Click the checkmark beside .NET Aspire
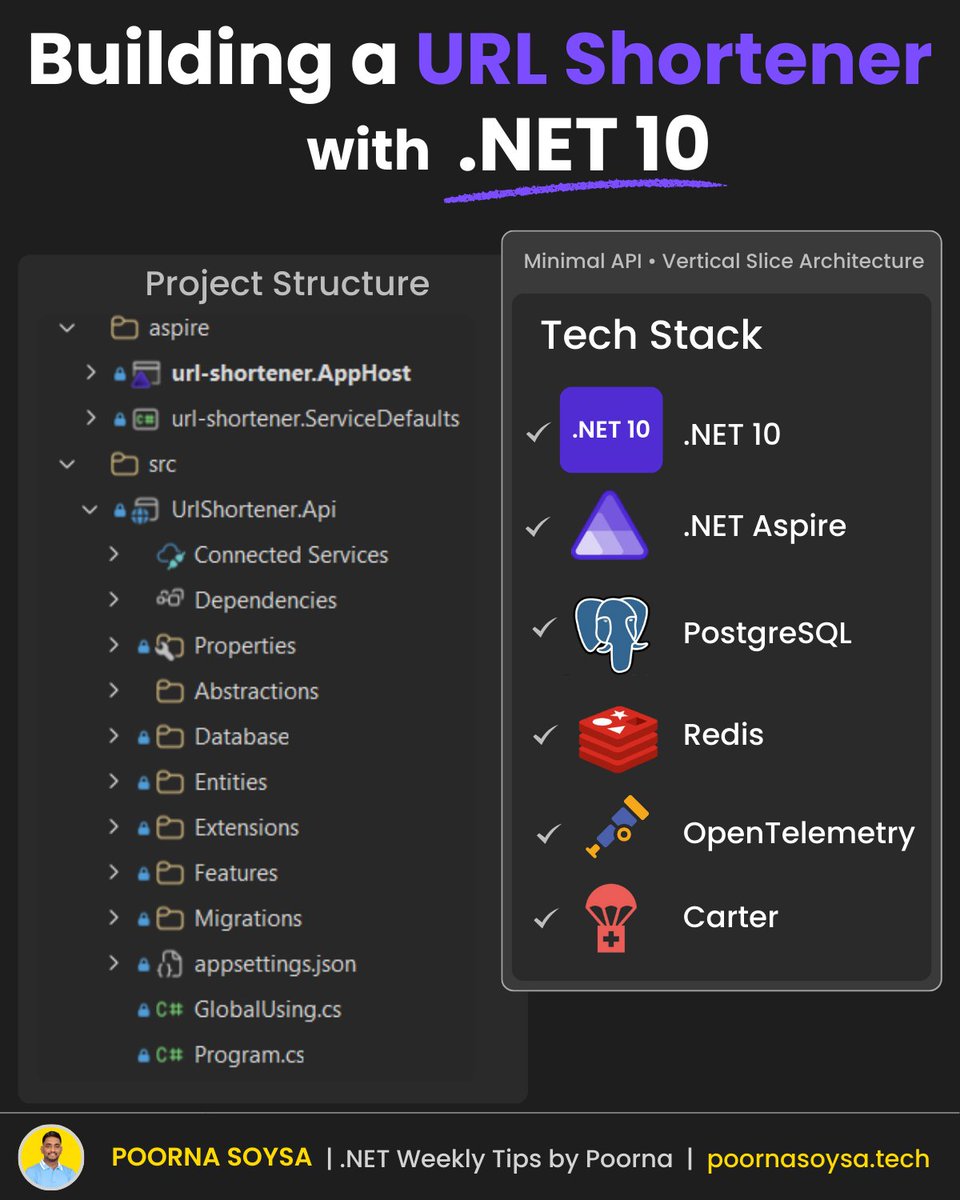The height and width of the screenshot is (1200, 960). [539, 526]
